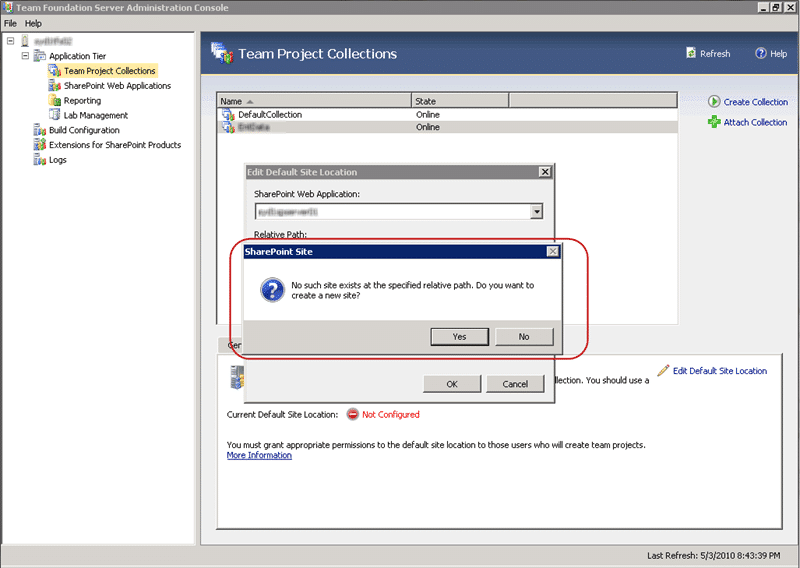Viewport: 800px width, 568px height.
Task: Click the SharePoint Web Application combo field
Action: pos(398,211)
